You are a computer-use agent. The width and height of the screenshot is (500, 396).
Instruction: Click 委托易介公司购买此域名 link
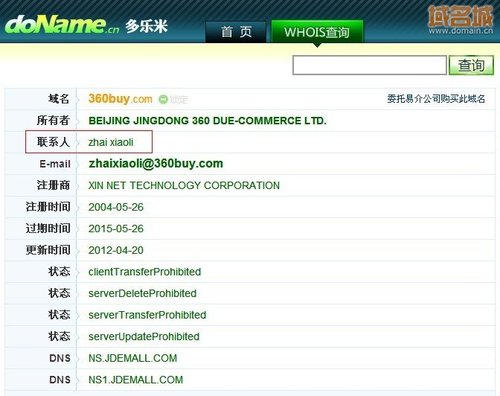click(436, 99)
